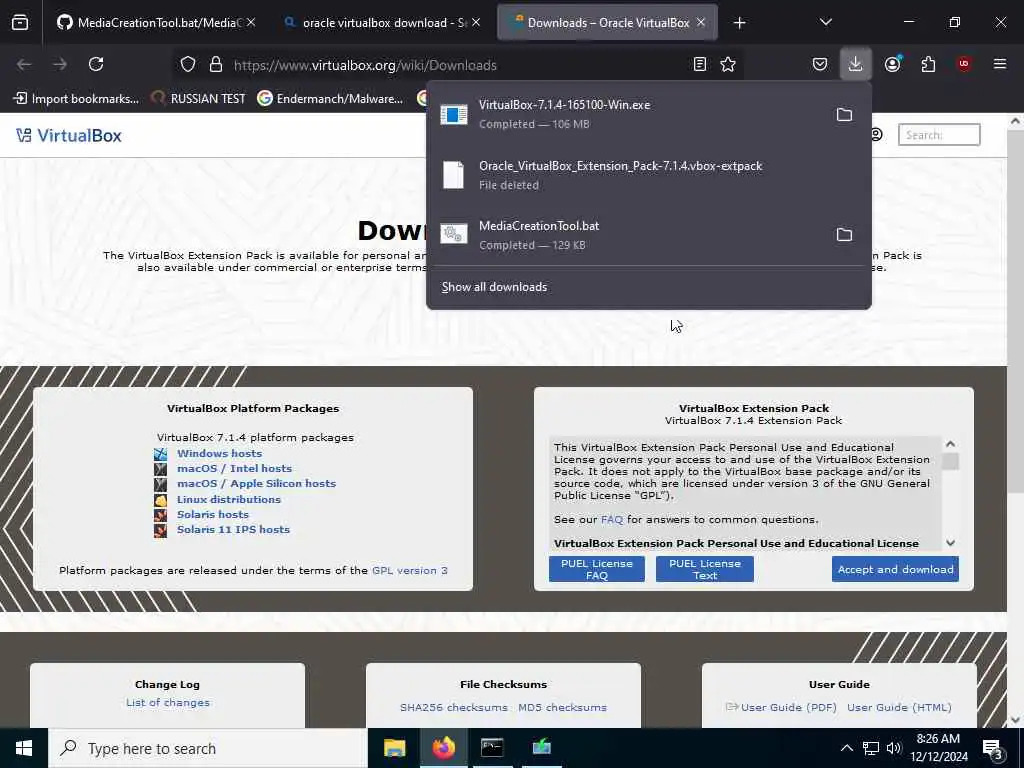
Task: Go back with the back arrow
Action: point(24,64)
